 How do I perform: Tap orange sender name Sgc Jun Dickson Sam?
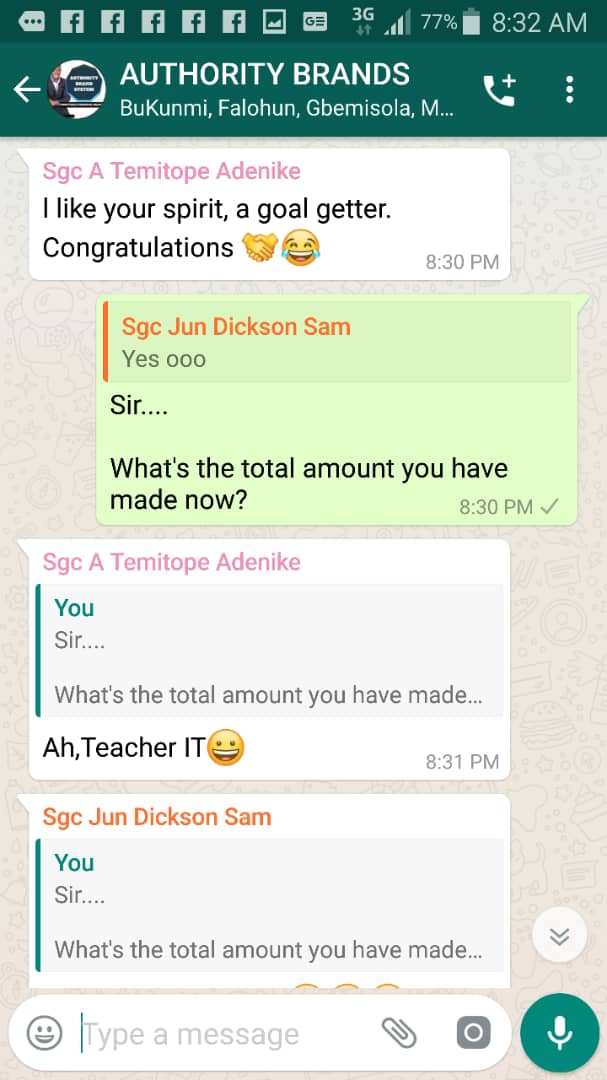[157, 817]
